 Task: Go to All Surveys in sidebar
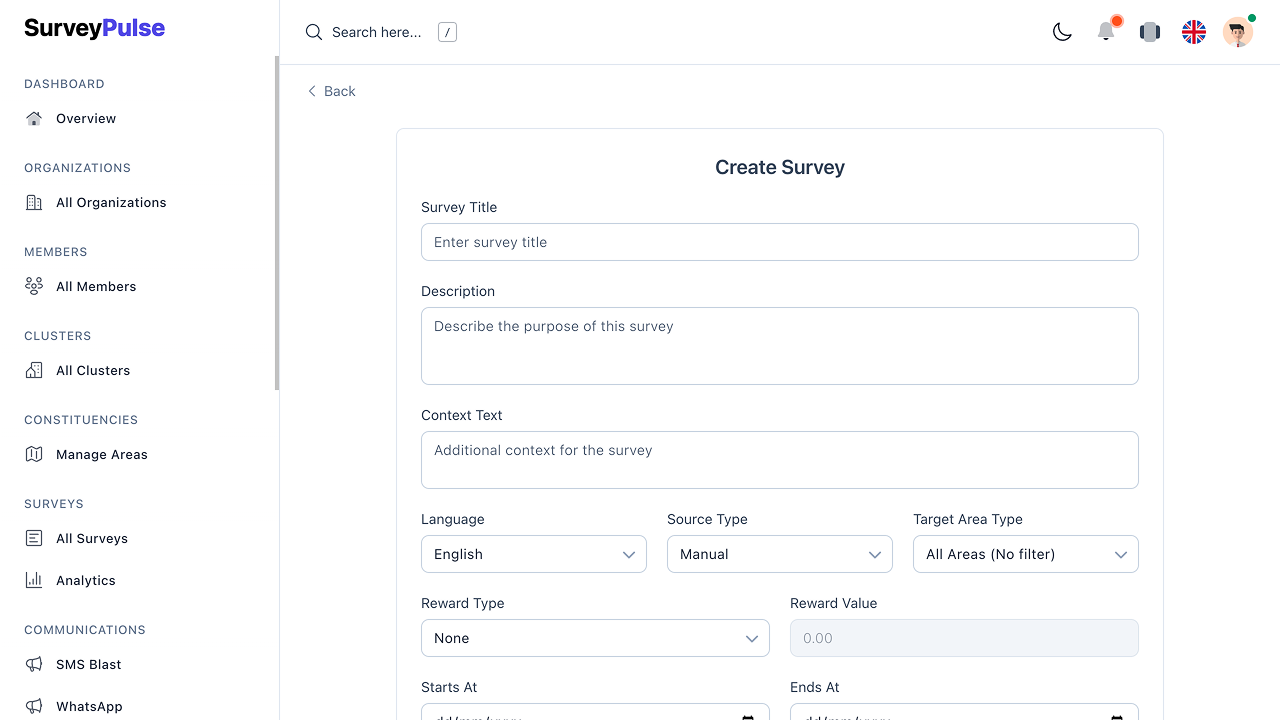[x=92, y=538]
